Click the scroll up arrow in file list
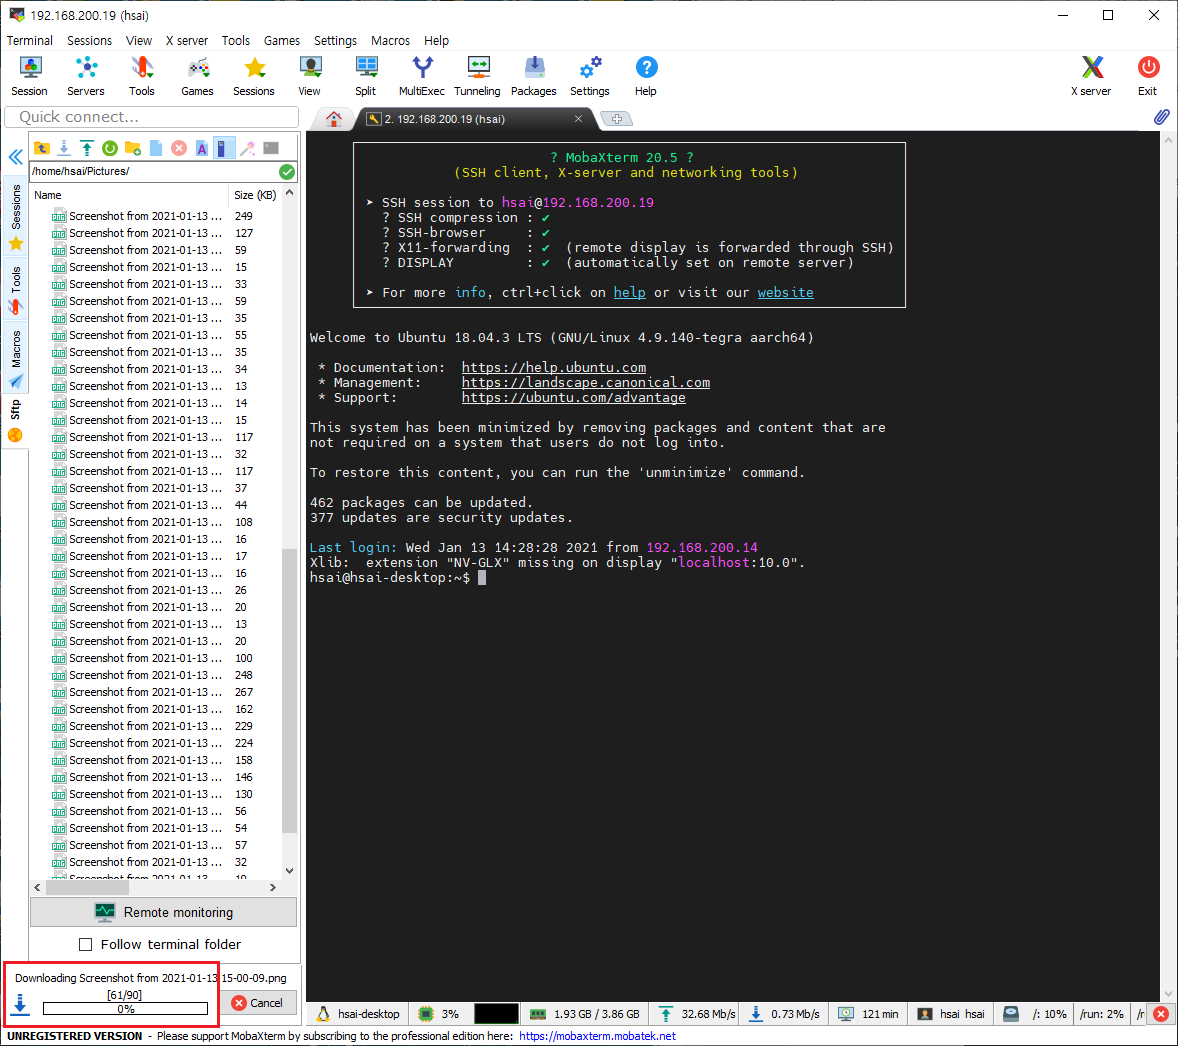 289,193
